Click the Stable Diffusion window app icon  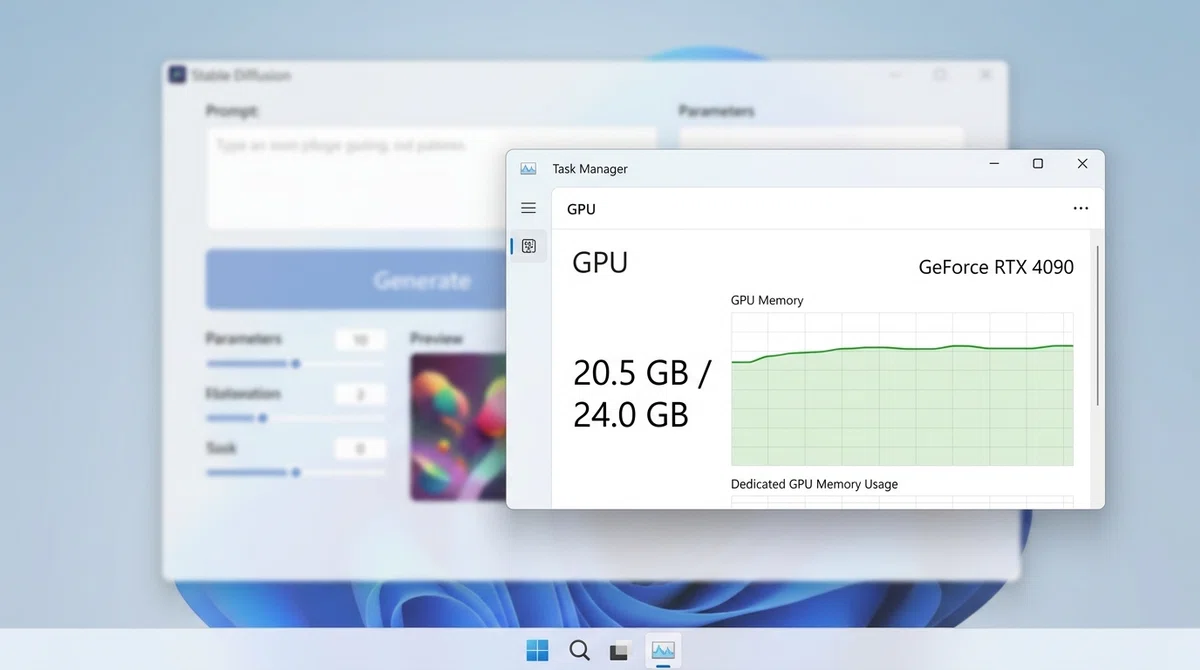[177, 75]
